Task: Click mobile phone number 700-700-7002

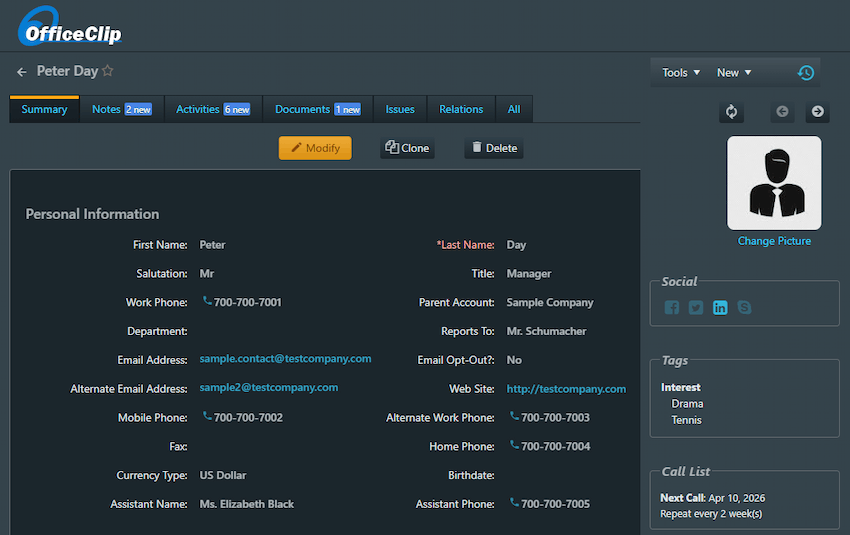Action: click(248, 417)
